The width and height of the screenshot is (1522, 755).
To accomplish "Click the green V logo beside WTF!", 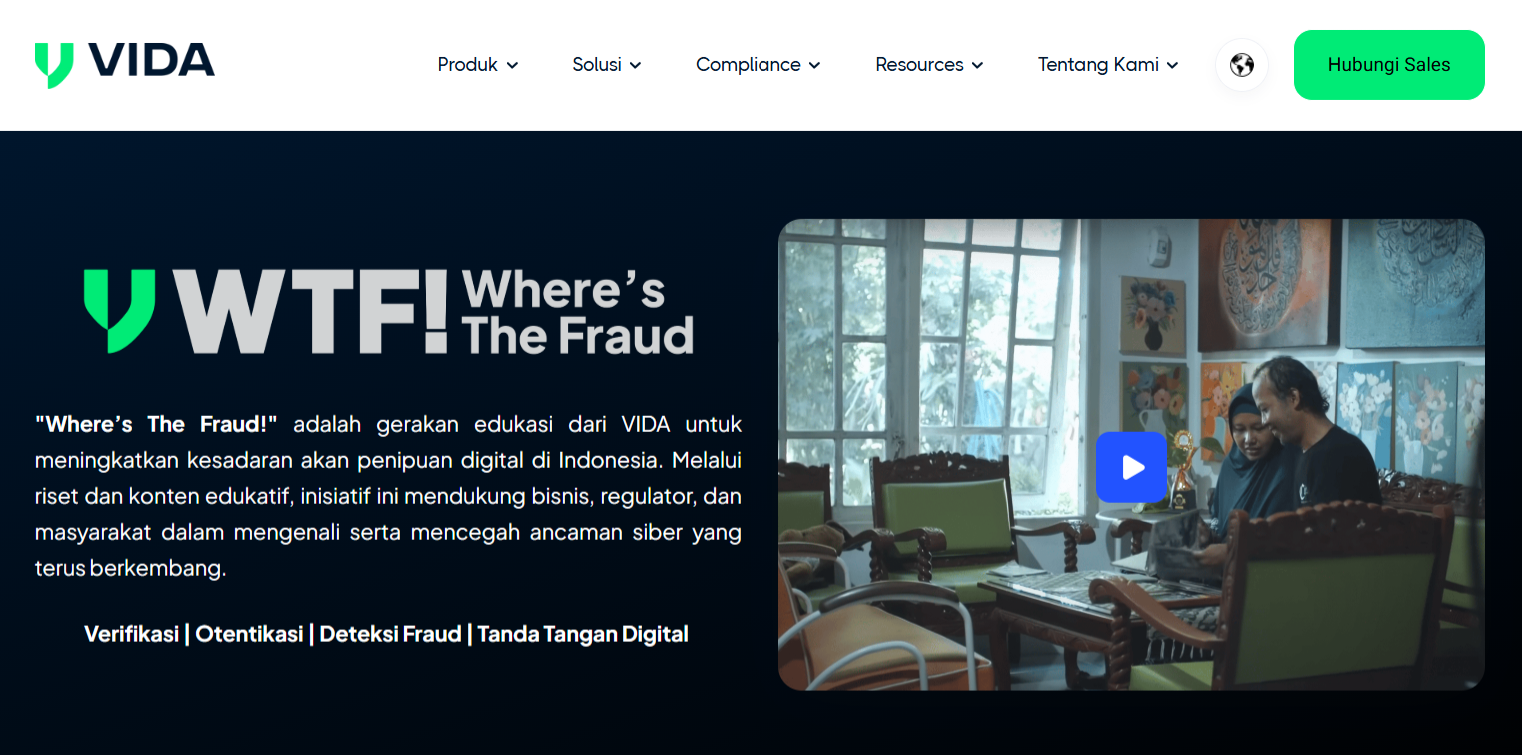I will pos(120,312).
